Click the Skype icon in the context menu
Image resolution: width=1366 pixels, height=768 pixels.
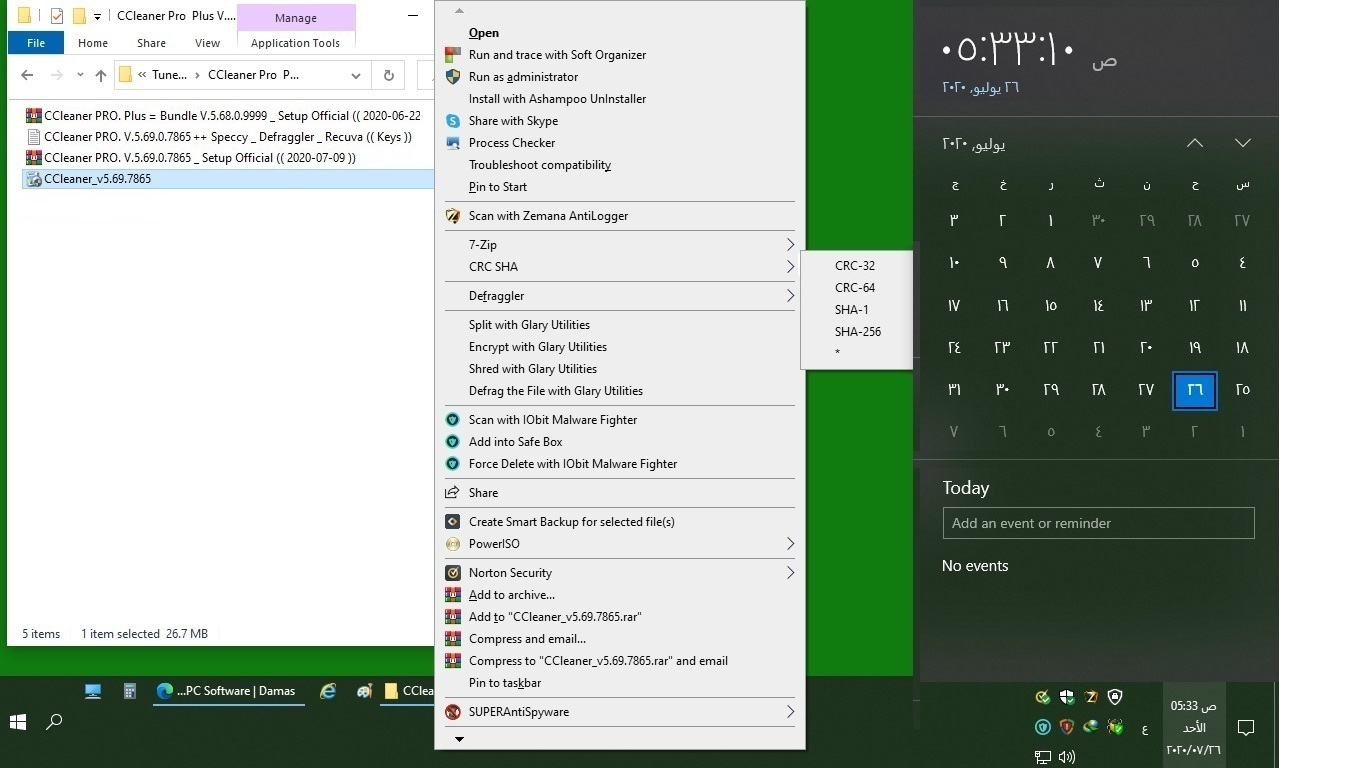453,121
